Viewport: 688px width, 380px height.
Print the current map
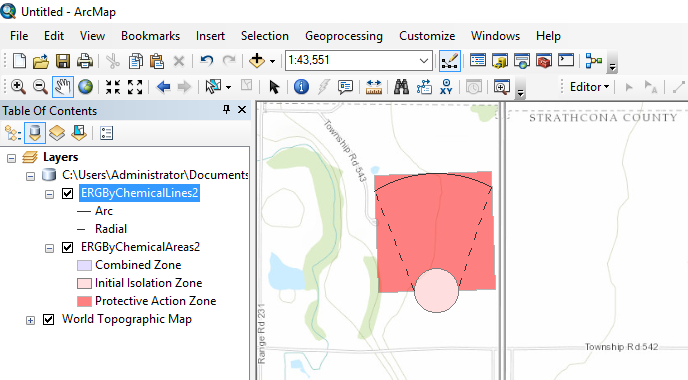pos(85,61)
